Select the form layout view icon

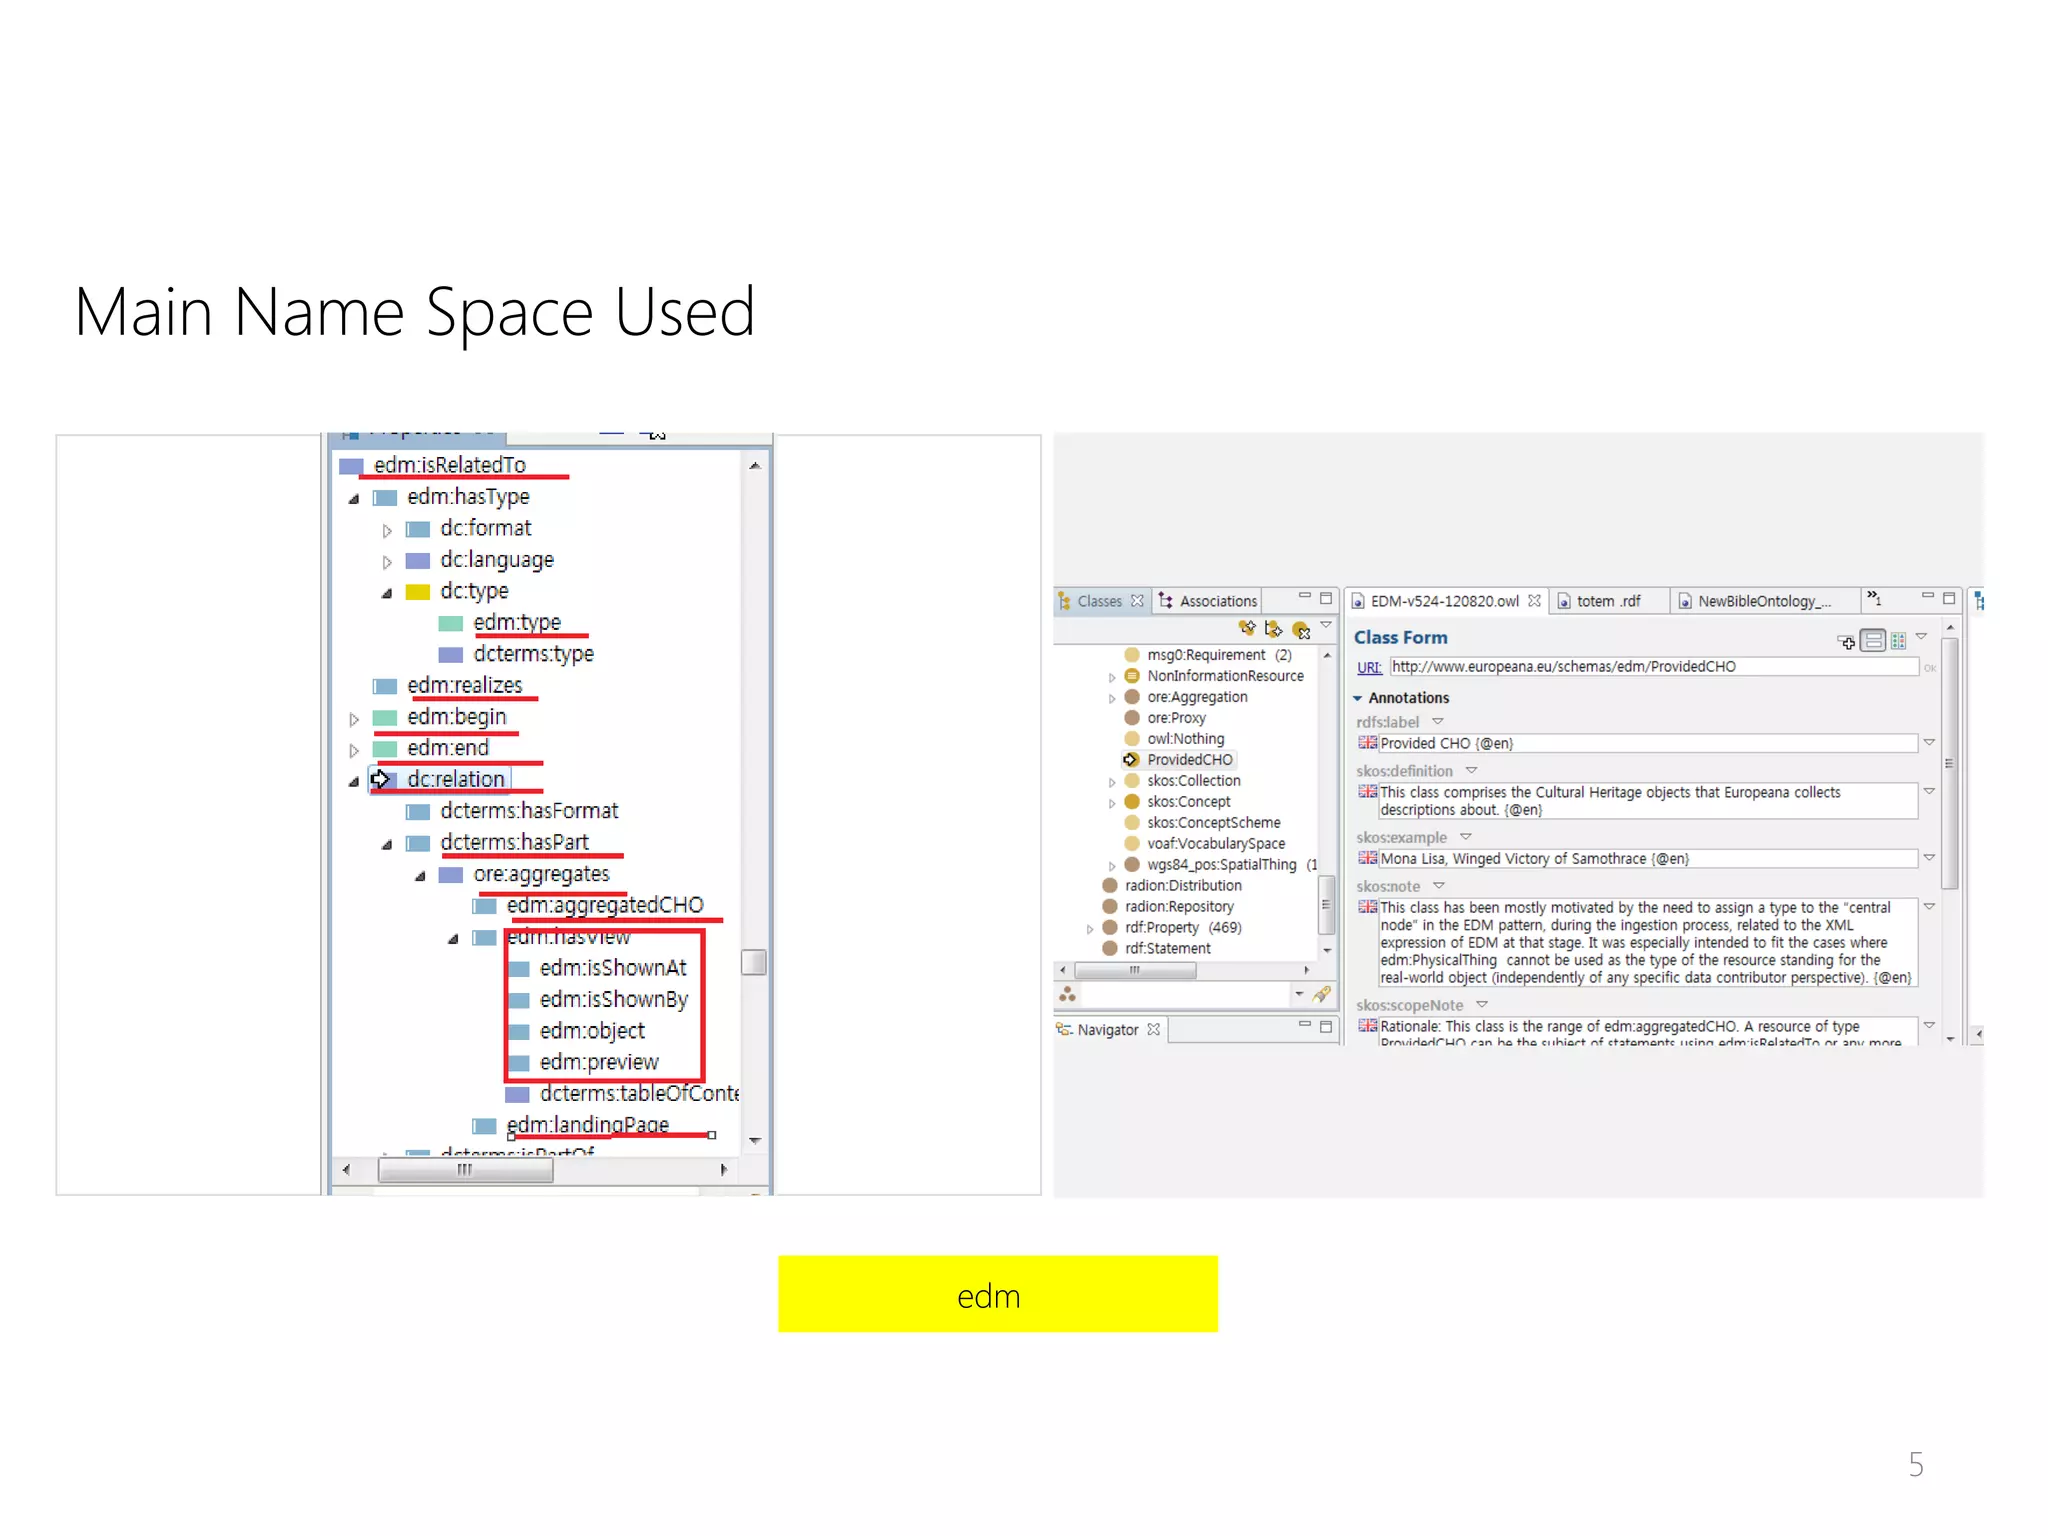pos(1873,641)
